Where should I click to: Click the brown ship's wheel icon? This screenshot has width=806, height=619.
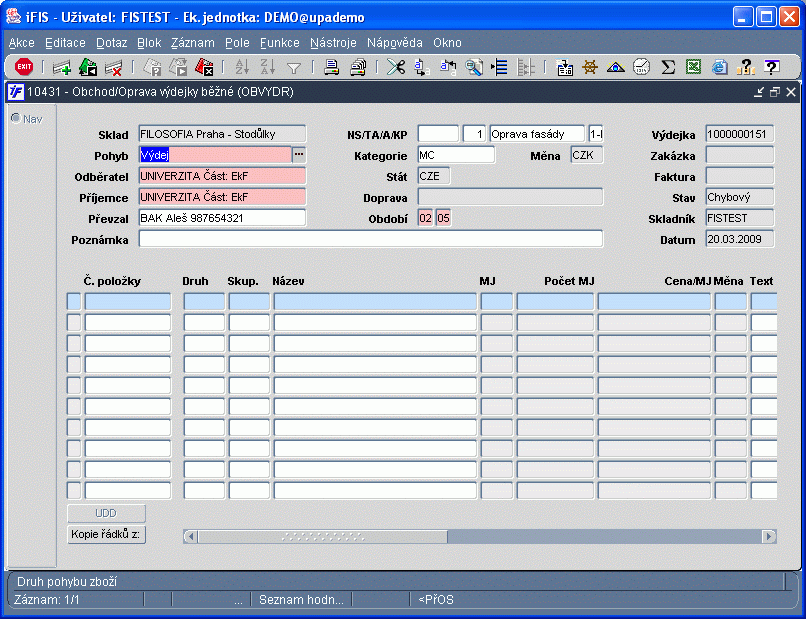pyautogui.click(x=590, y=67)
